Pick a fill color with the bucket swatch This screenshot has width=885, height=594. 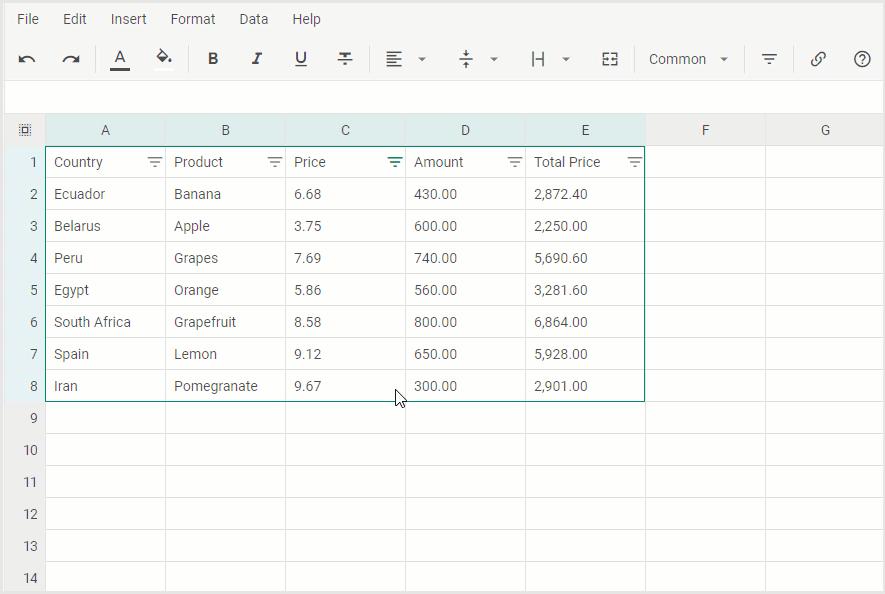click(164, 59)
